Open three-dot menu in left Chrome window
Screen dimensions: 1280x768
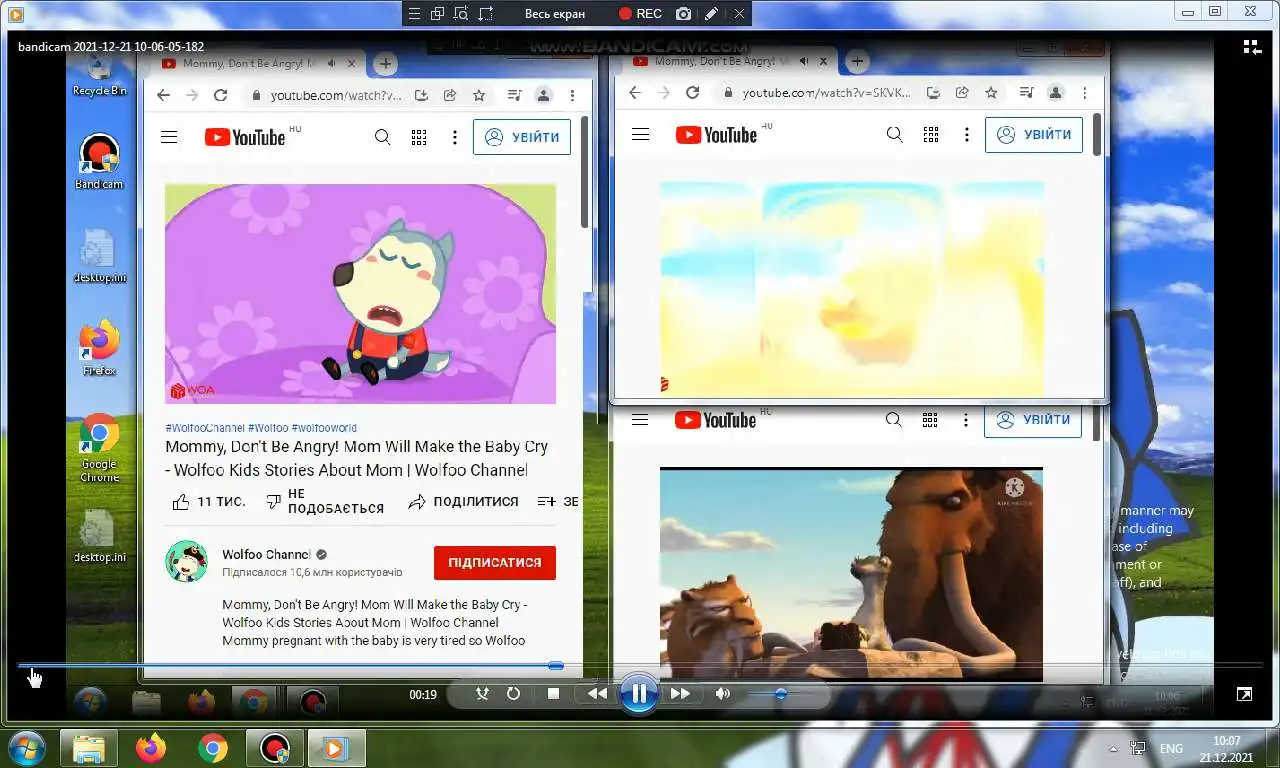[x=572, y=95]
